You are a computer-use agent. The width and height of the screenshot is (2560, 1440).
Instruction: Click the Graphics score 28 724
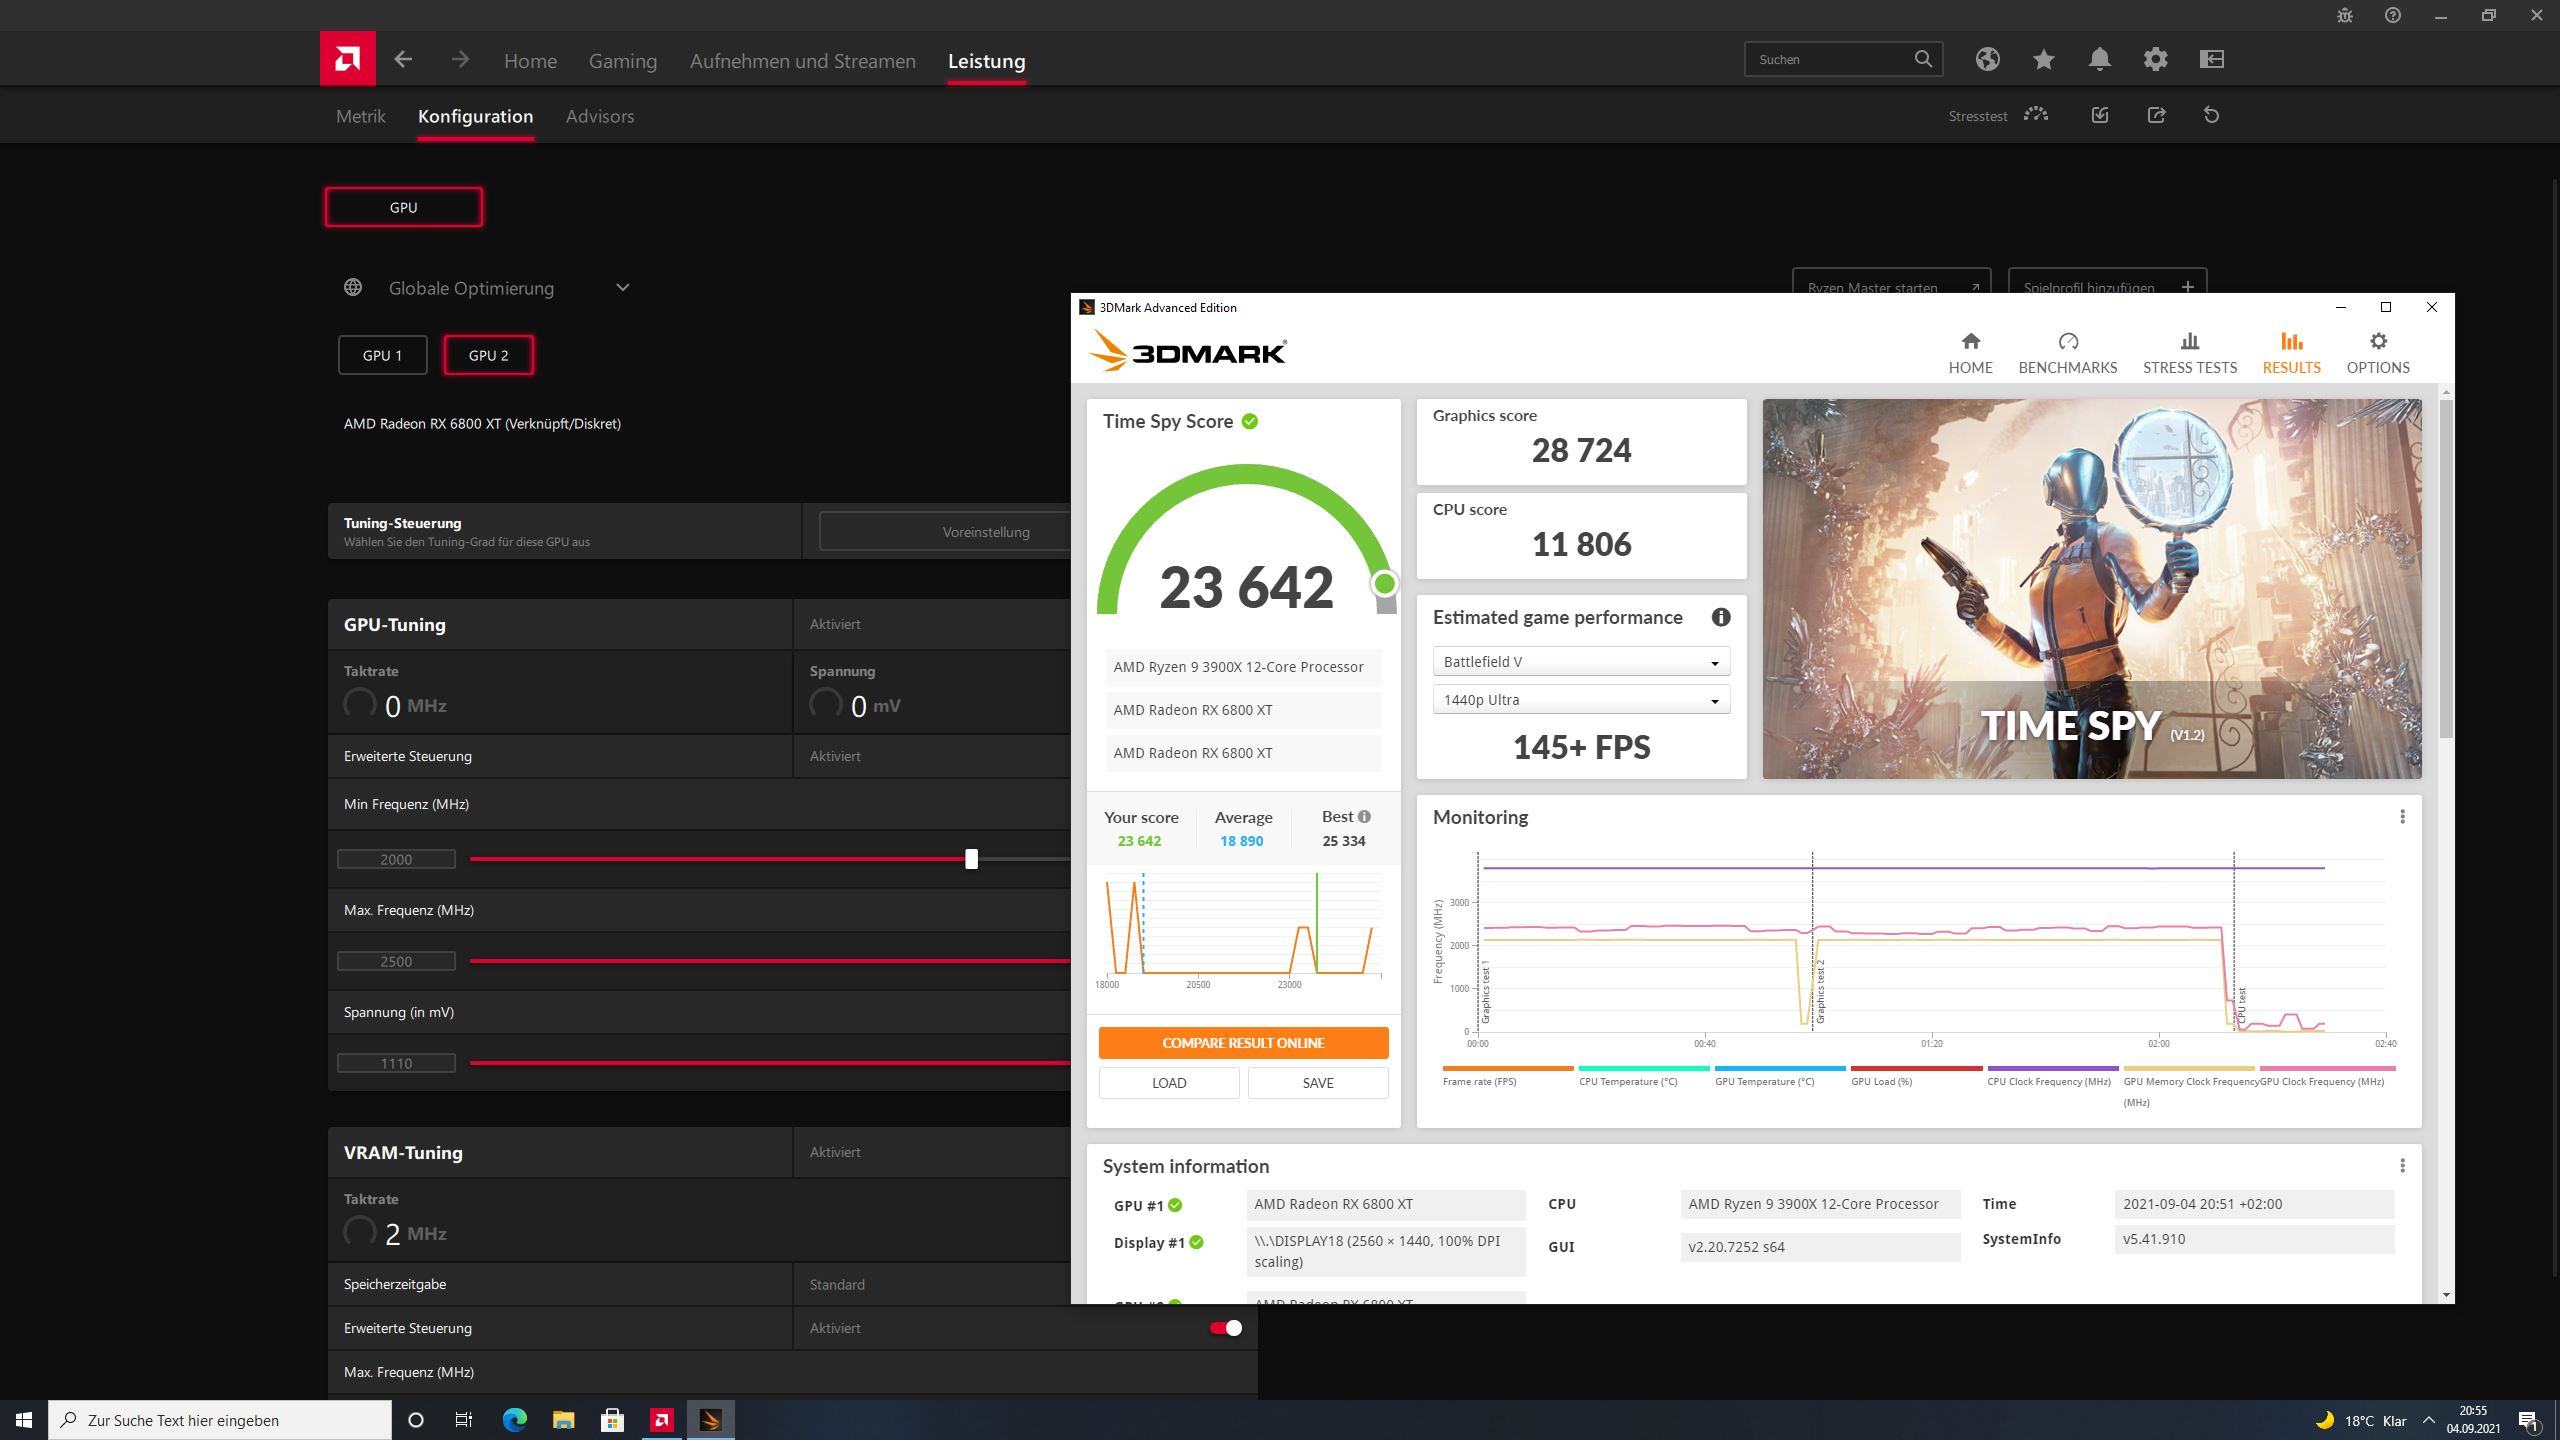coord(1581,451)
